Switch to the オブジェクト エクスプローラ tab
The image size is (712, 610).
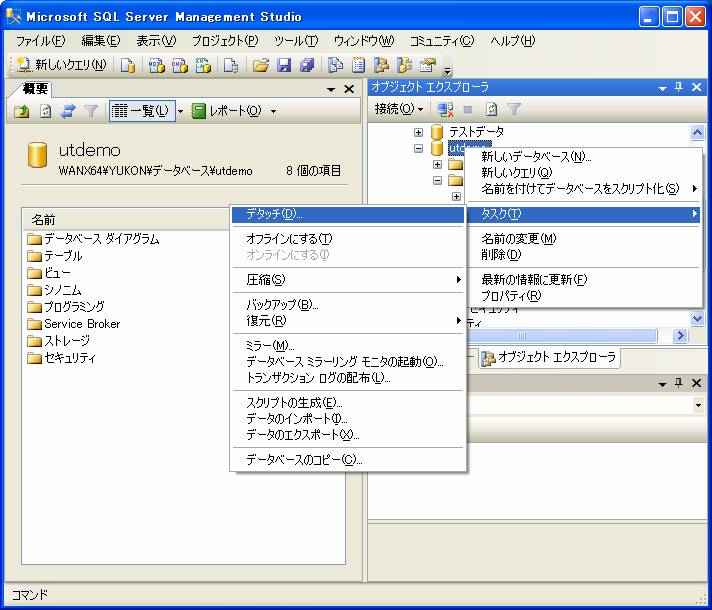pyautogui.click(x=548, y=357)
